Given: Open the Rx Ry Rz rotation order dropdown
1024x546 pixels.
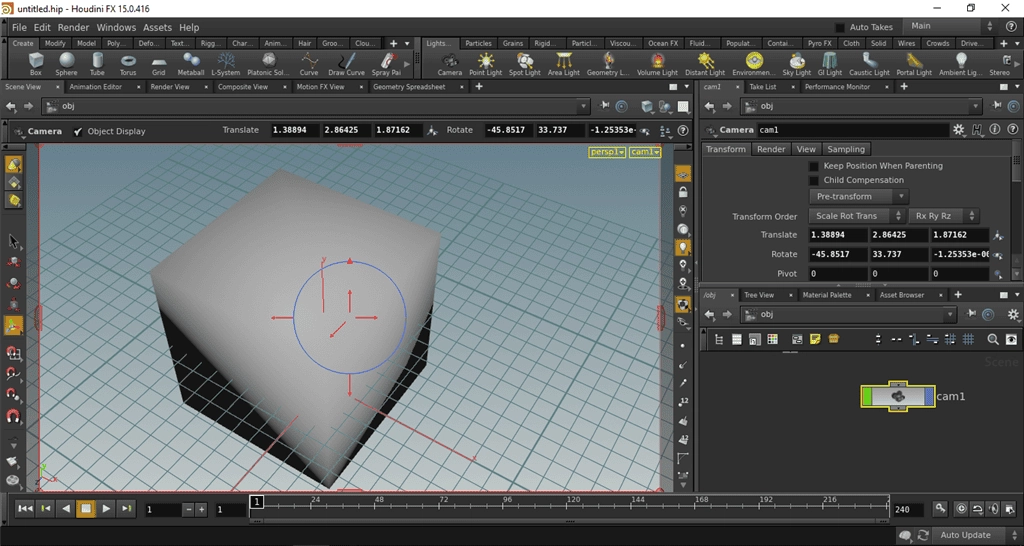Looking at the screenshot, I should click(943, 216).
